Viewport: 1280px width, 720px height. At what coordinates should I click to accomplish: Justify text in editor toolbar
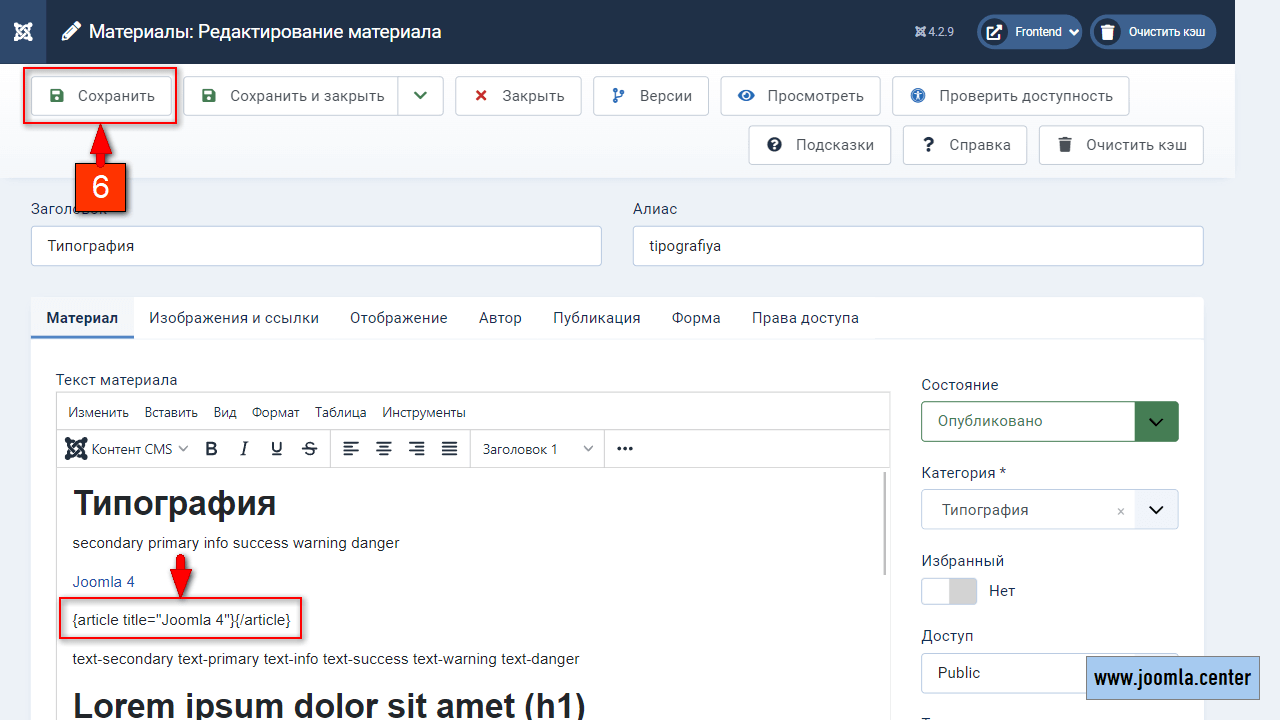coord(450,449)
